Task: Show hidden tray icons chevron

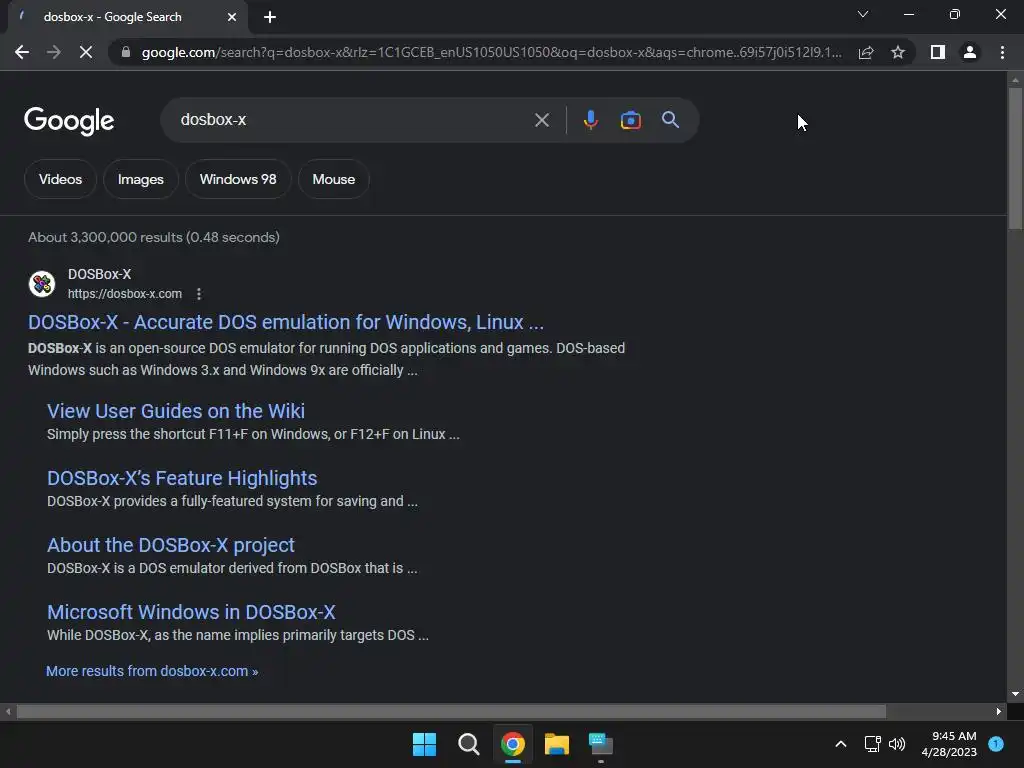Action: click(x=841, y=744)
